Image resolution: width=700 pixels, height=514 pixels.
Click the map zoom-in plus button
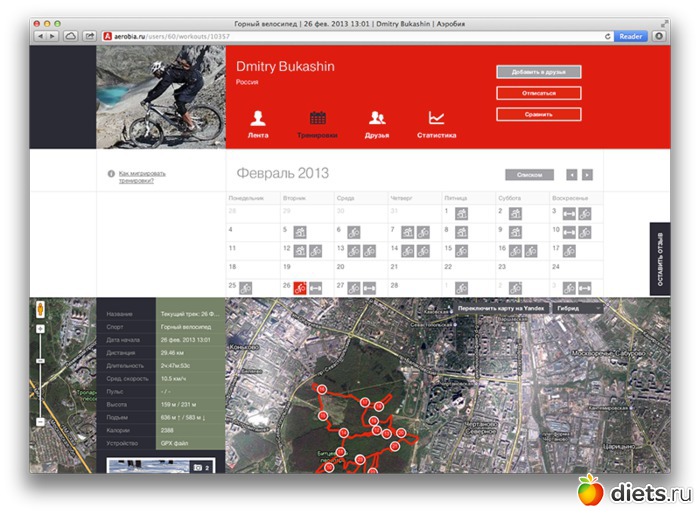[x=40, y=331]
